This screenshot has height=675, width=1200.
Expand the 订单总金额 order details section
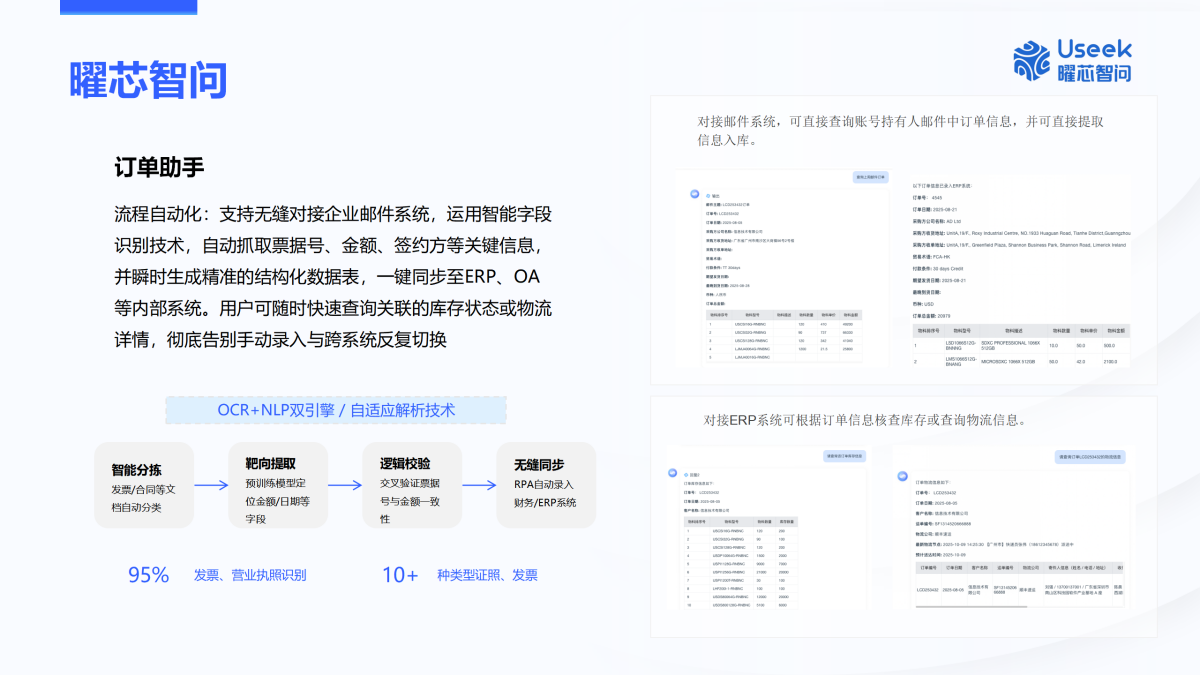click(x=714, y=301)
